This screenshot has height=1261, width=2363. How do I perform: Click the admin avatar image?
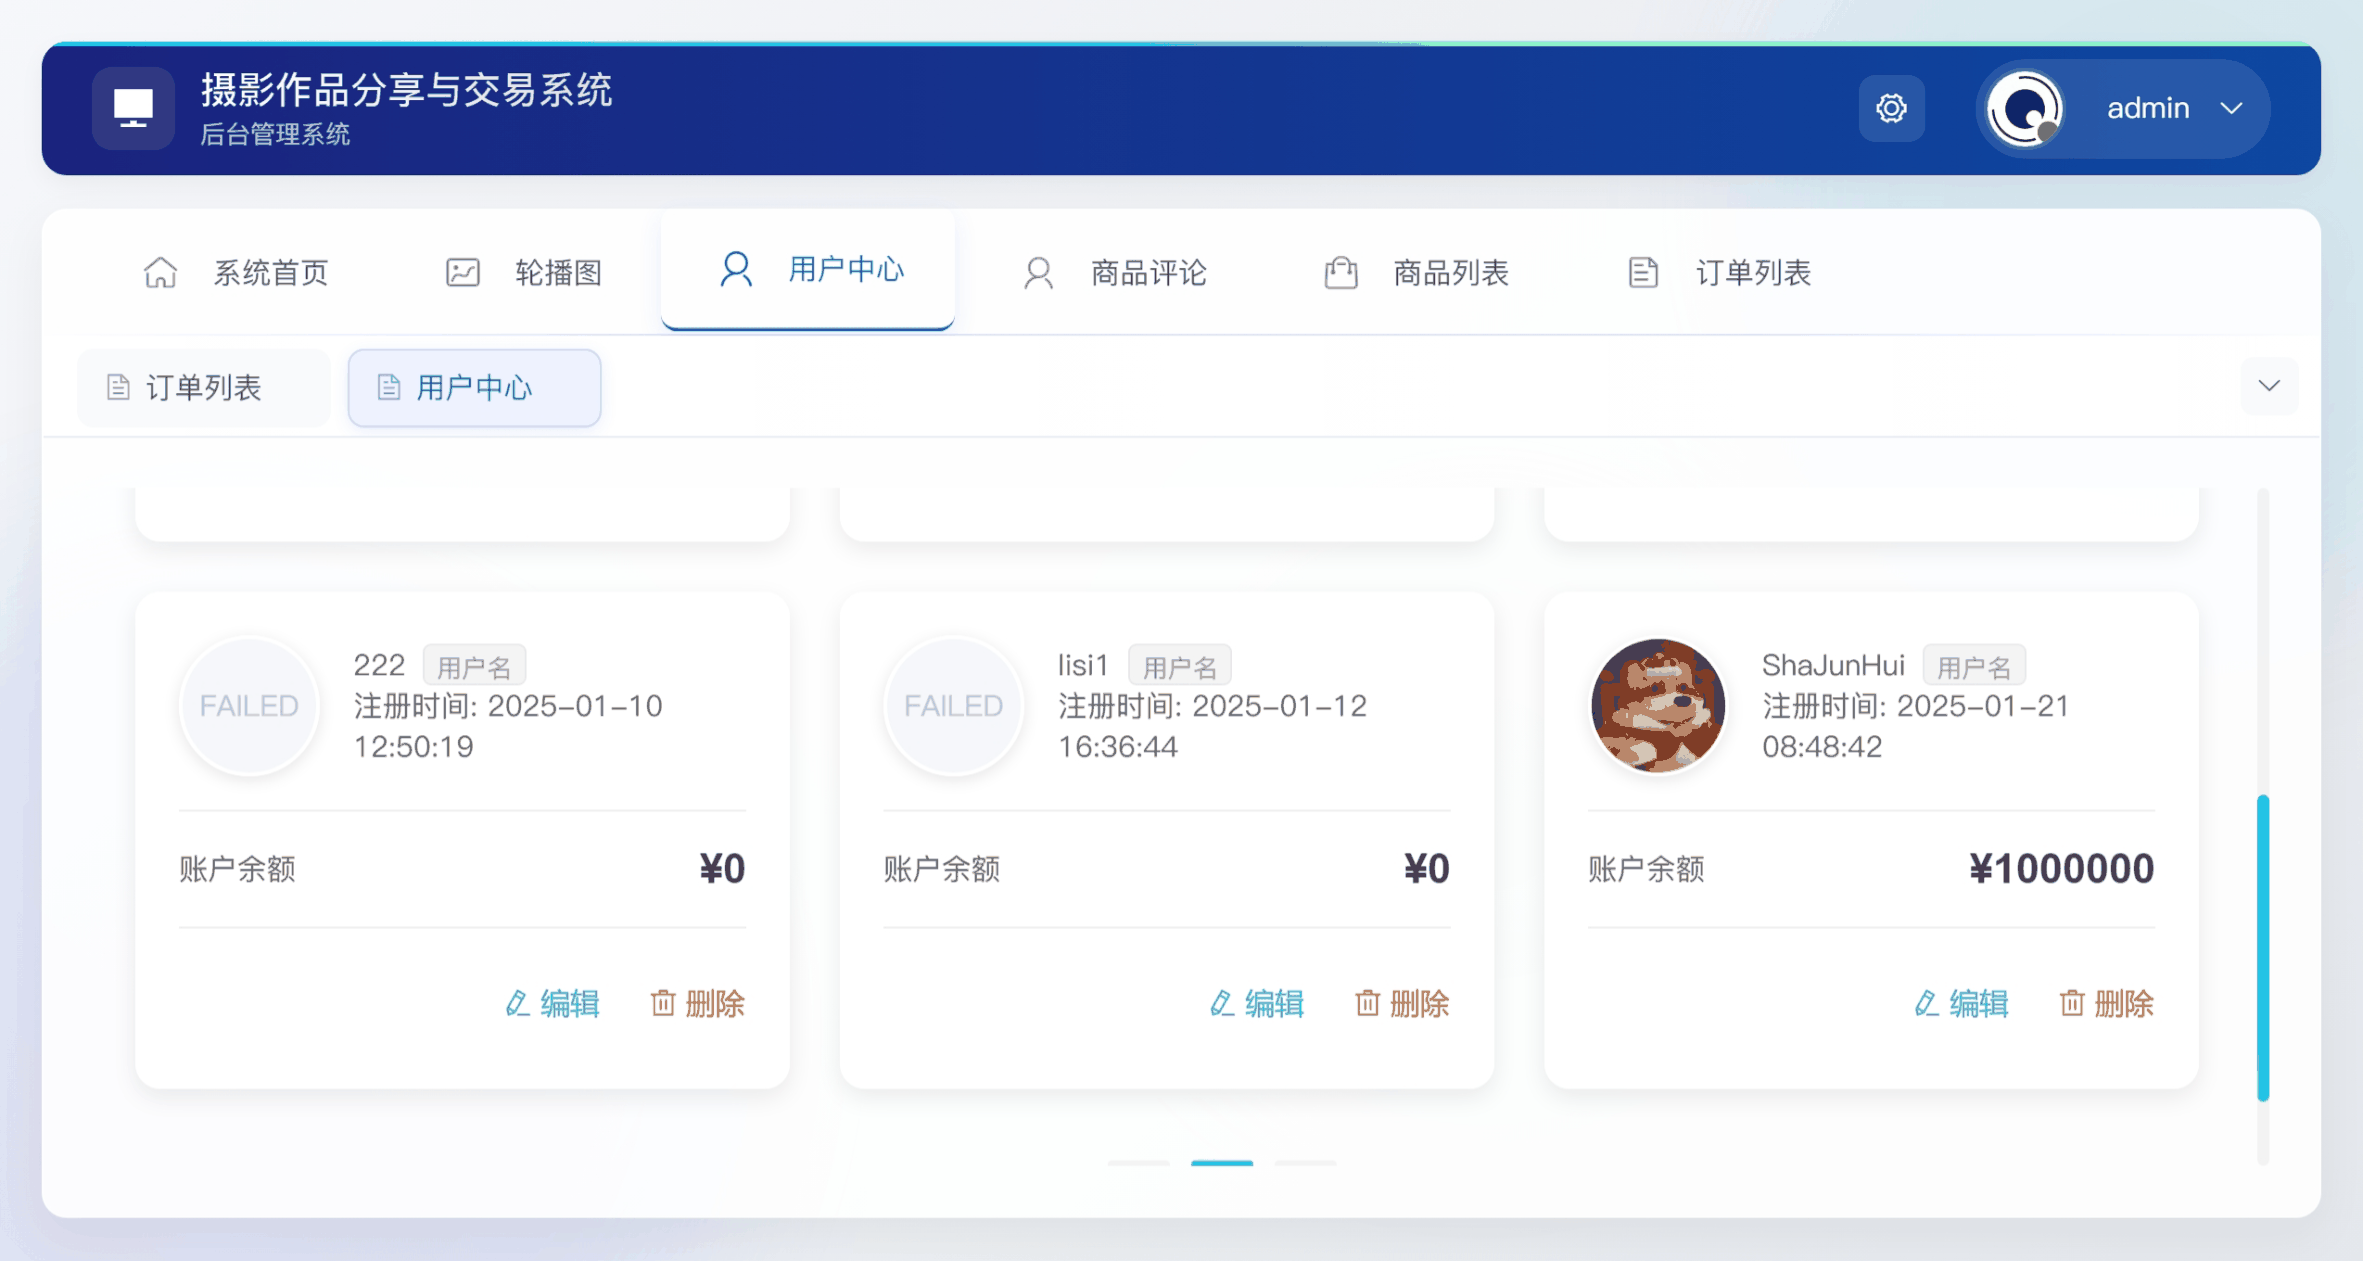pos(2024,108)
